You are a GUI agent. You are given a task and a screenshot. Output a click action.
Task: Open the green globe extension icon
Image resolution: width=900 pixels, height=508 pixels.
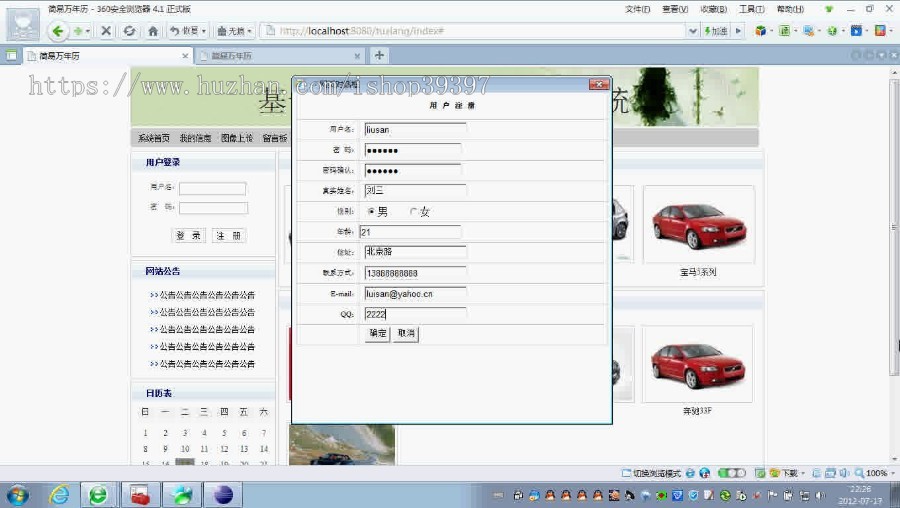tap(832, 31)
